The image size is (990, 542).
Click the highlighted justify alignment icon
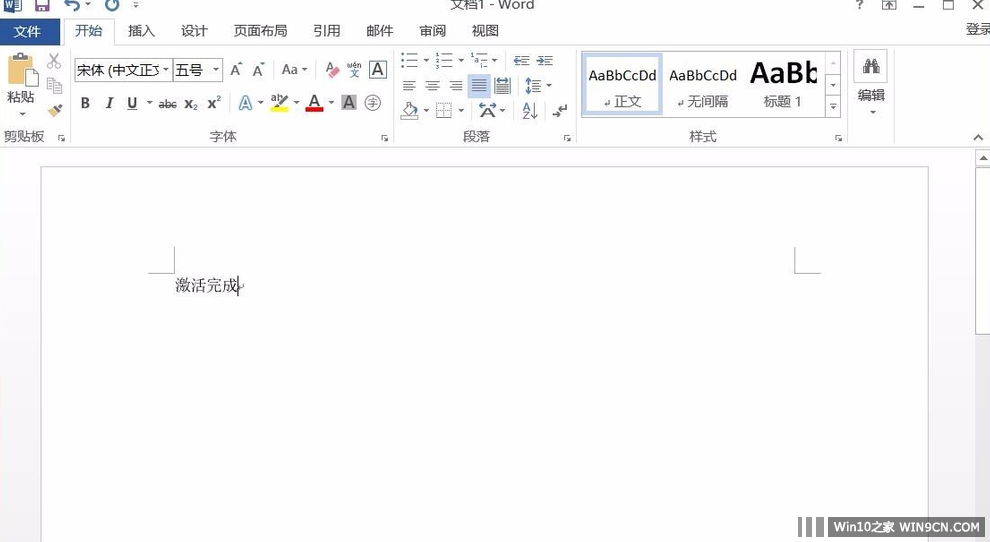479,86
